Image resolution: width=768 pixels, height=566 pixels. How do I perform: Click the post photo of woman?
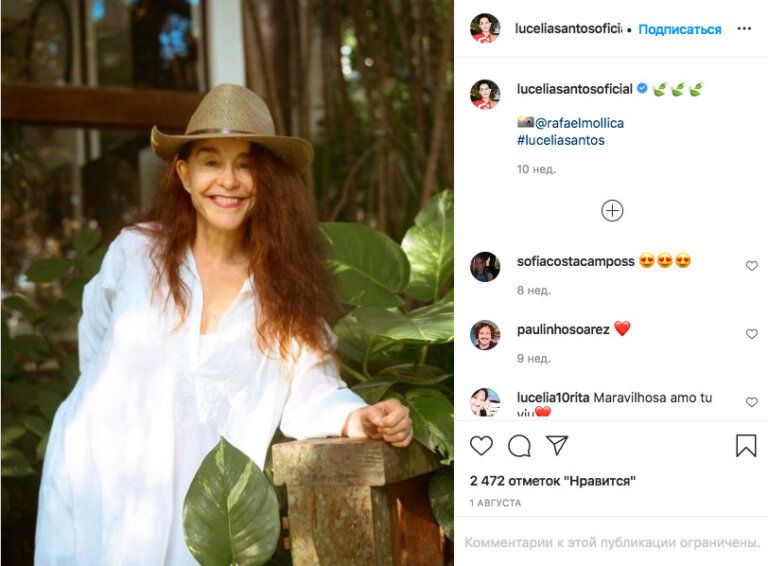pyautogui.click(x=227, y=283)
